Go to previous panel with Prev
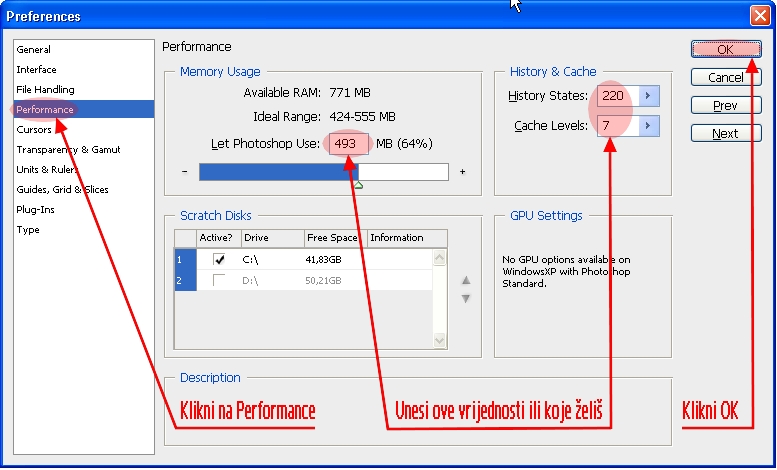777x470 pixels. (x=726, y=106)
